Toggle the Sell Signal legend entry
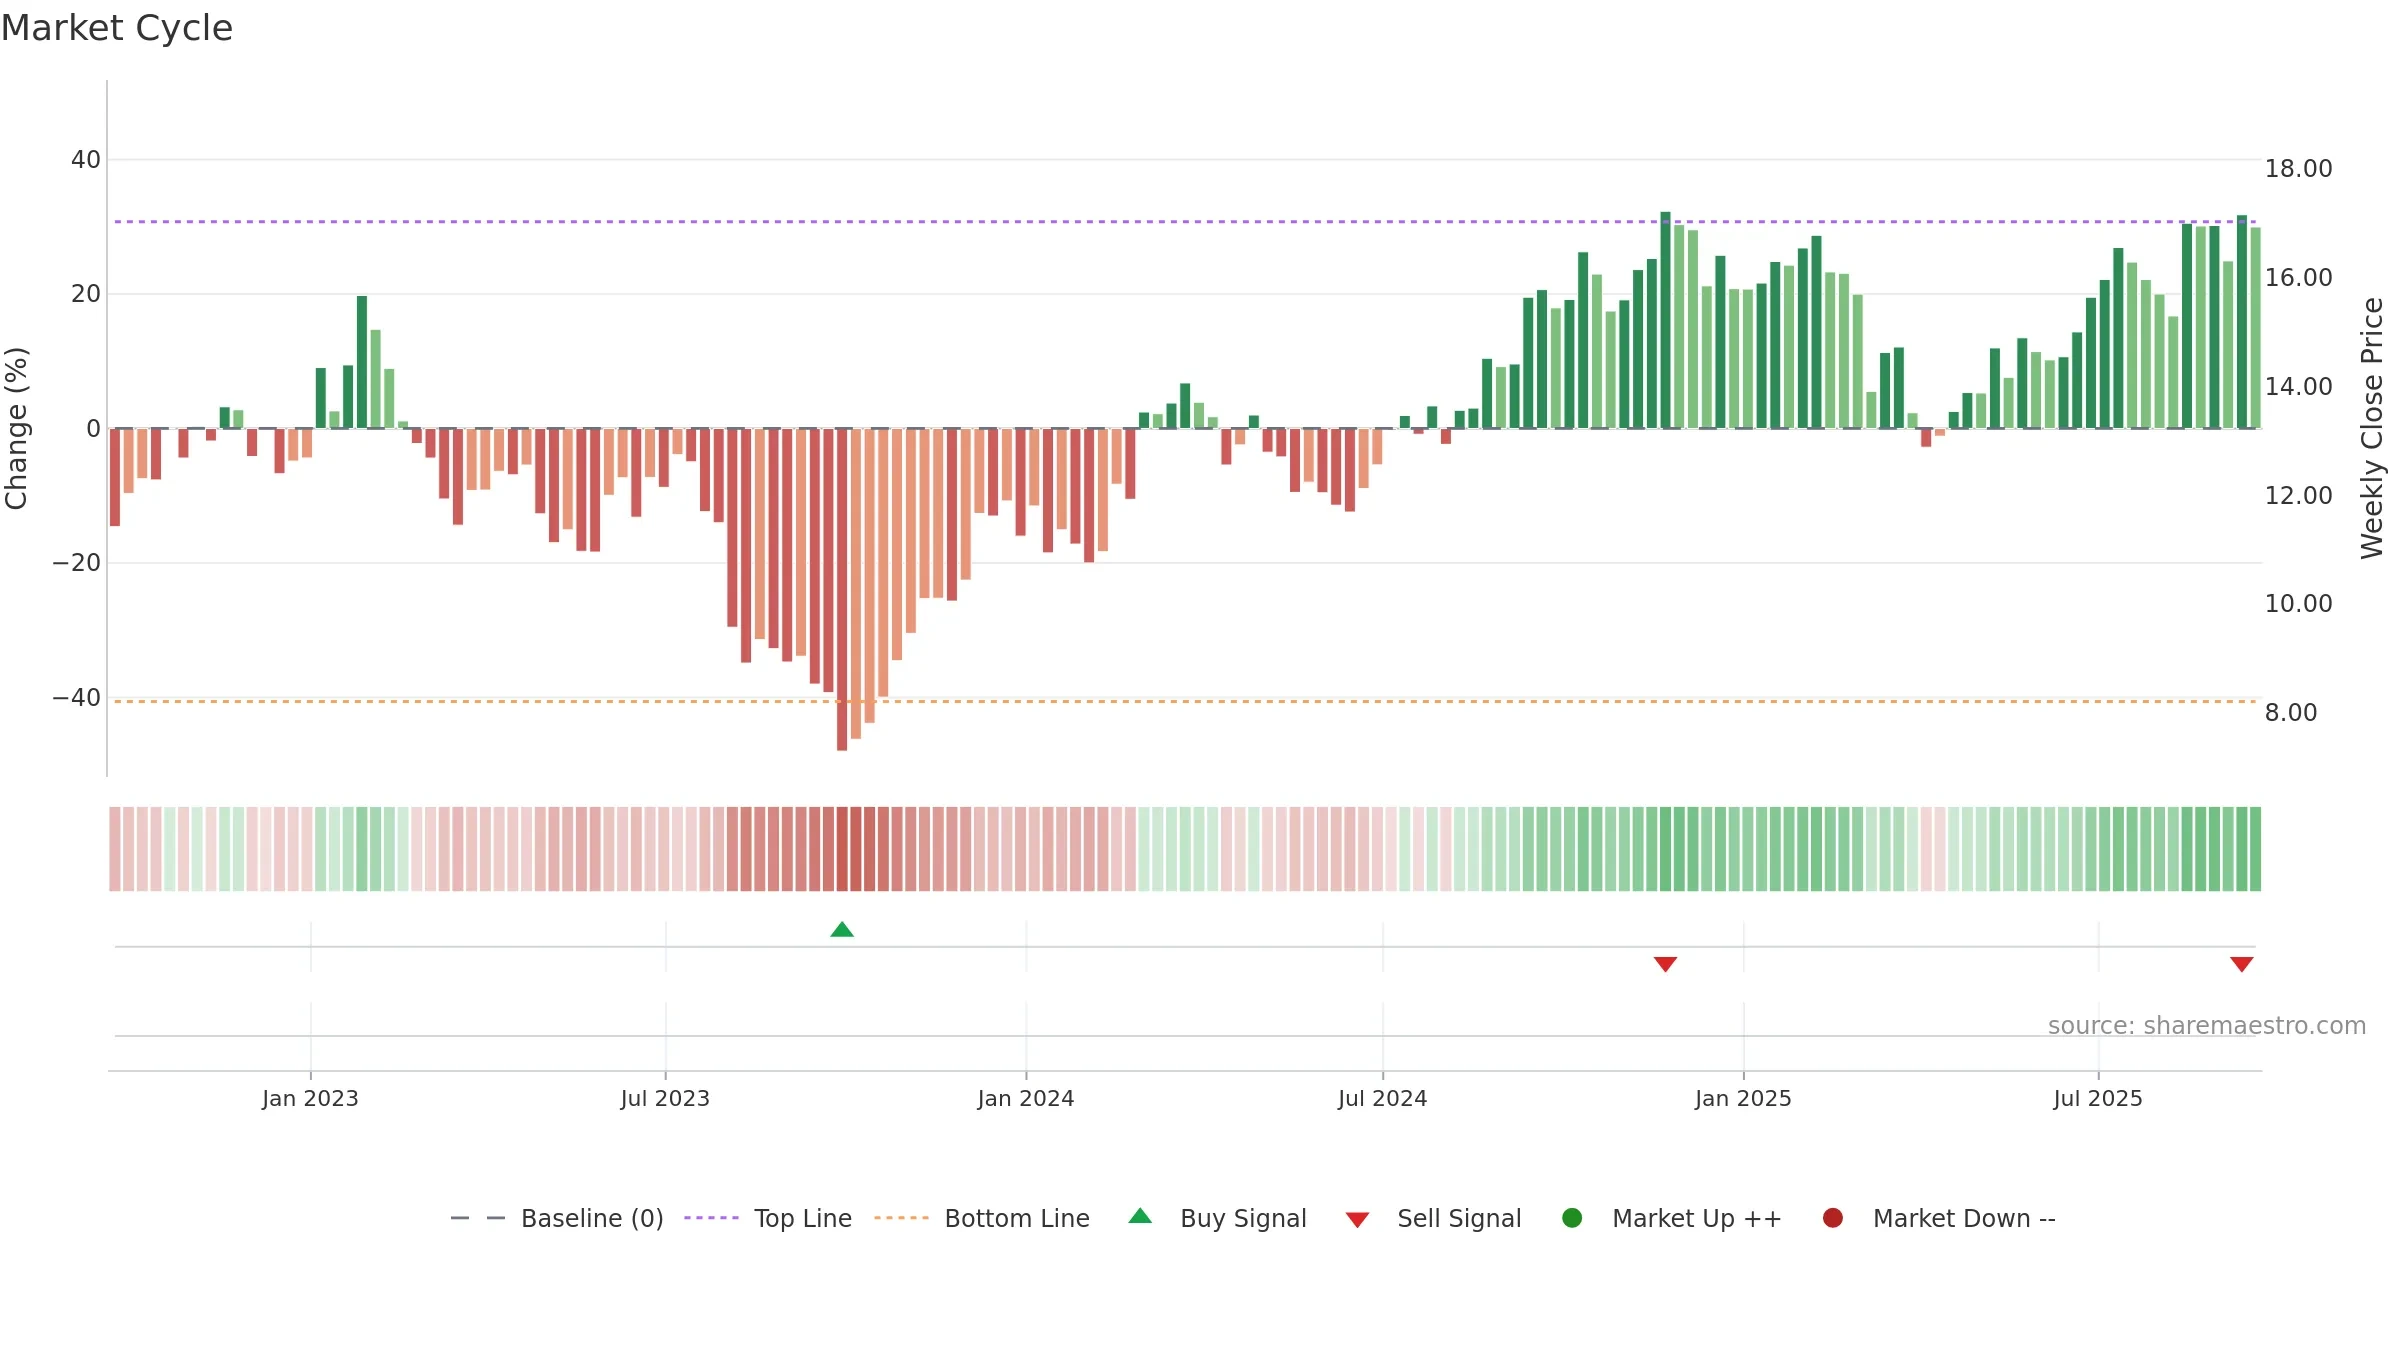The height and width of the screenshot is (1350, 2400). pyautogui.click(x=1433, y=1218)
